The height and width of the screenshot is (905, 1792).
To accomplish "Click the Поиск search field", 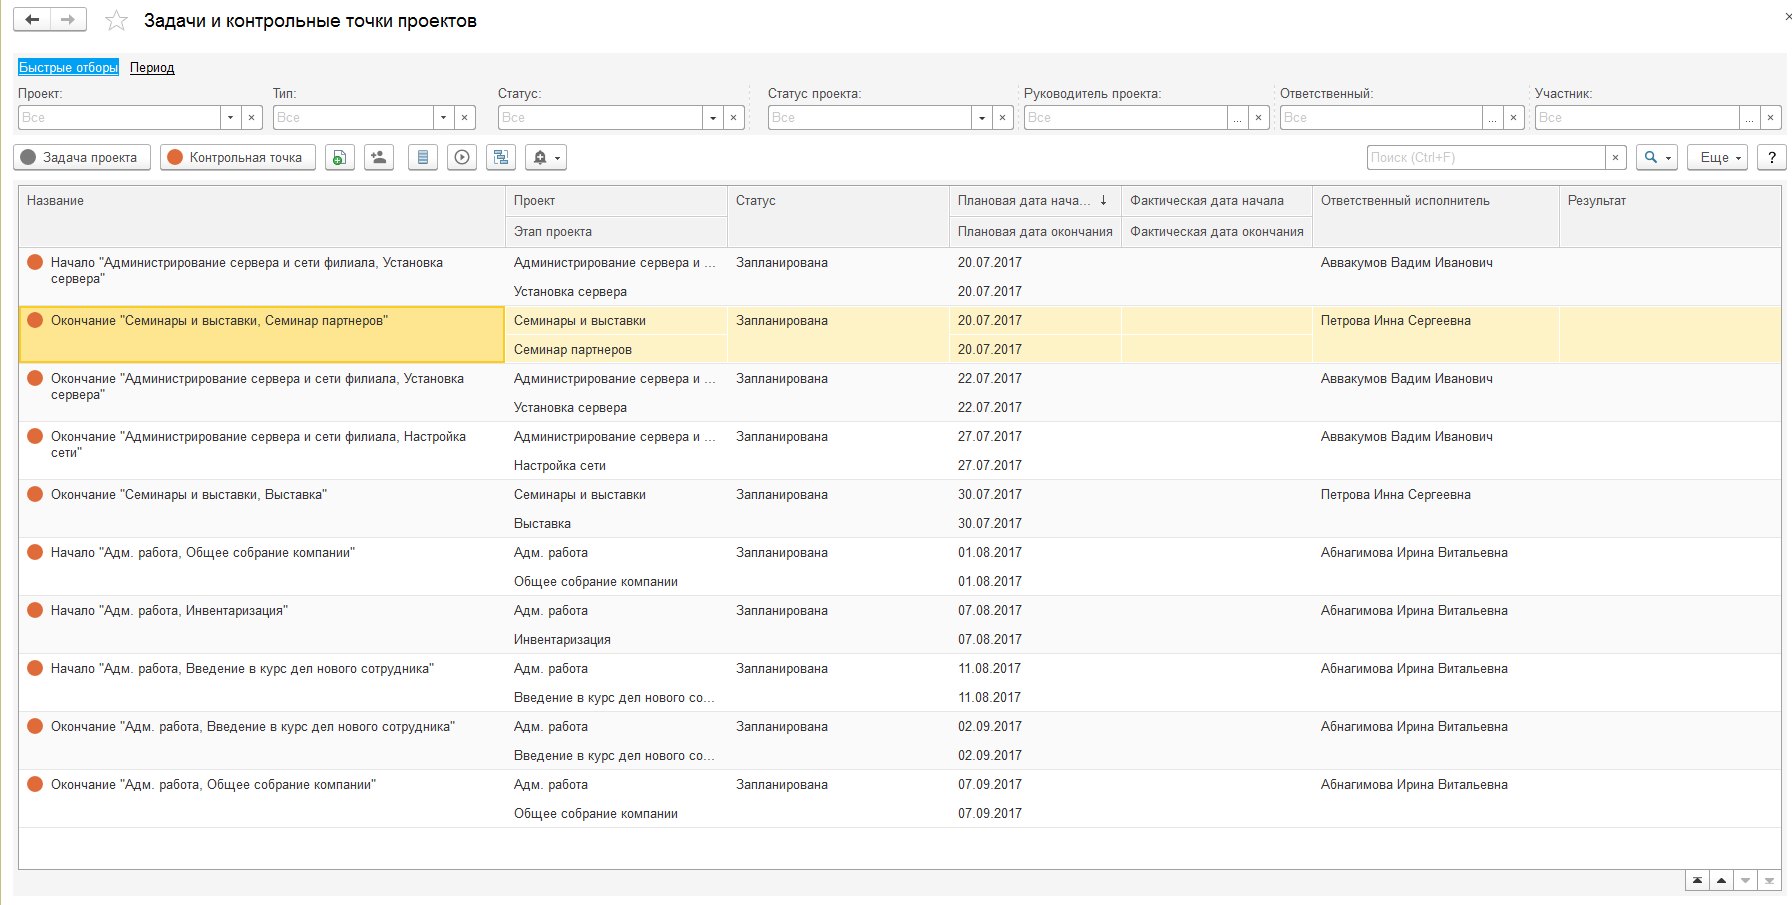I will [1485, 157].
